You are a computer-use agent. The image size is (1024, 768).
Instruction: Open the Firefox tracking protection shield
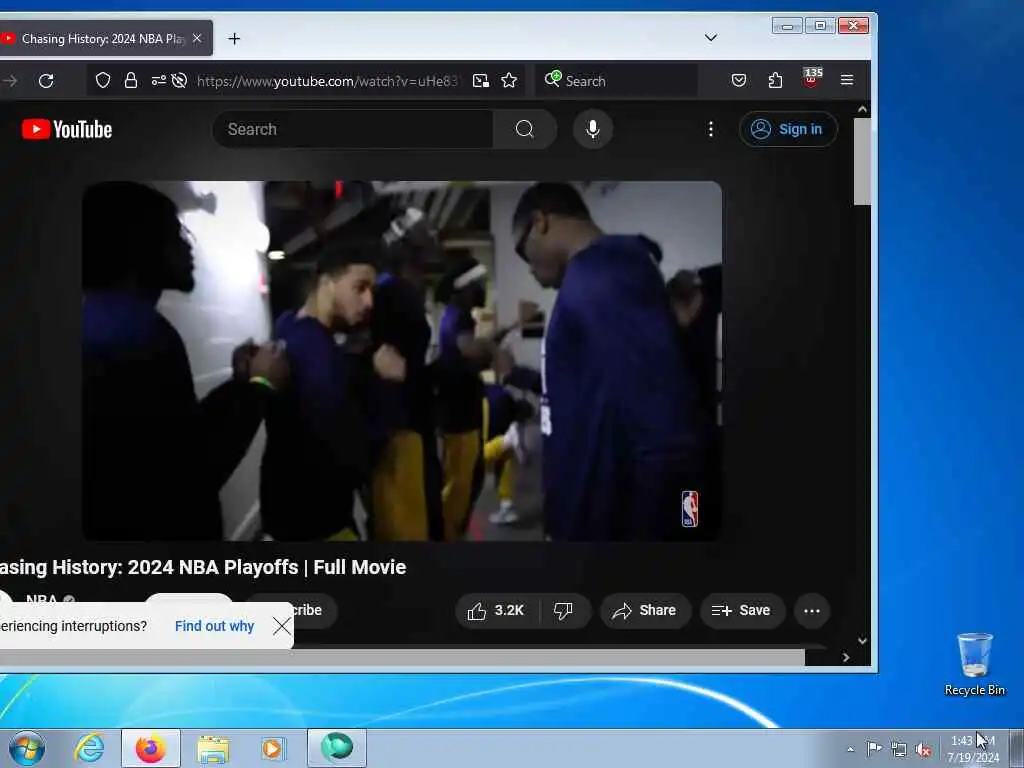[x=103, y=80]
